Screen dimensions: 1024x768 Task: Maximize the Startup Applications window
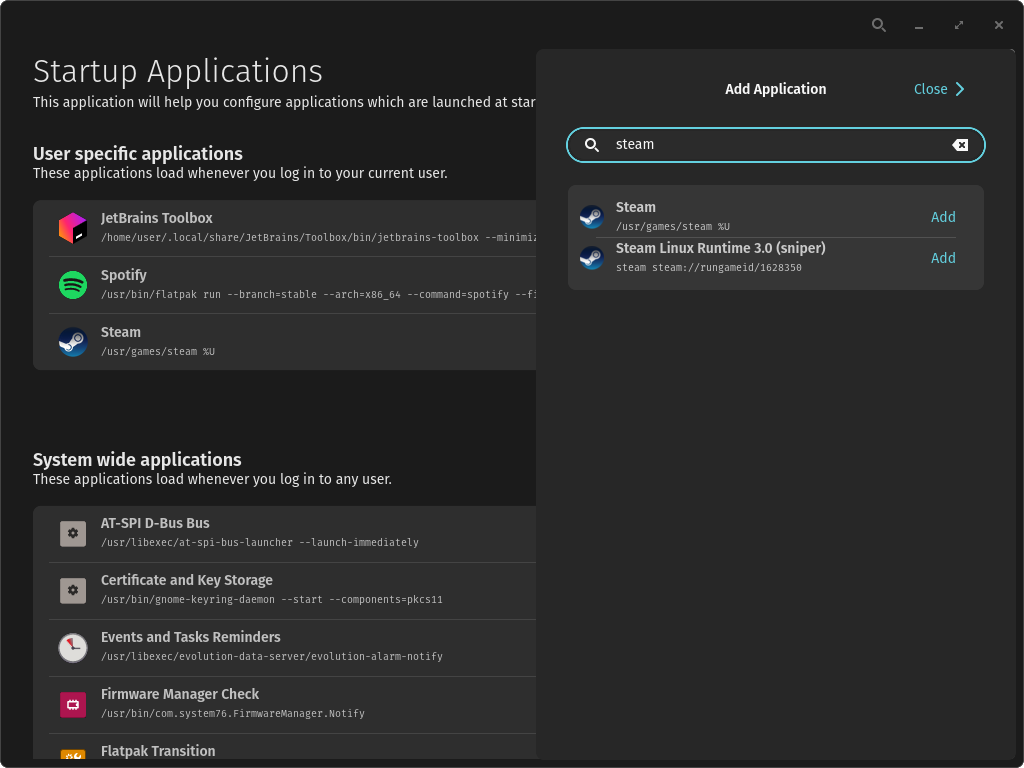pyautogui.click(x=959, y=25)
